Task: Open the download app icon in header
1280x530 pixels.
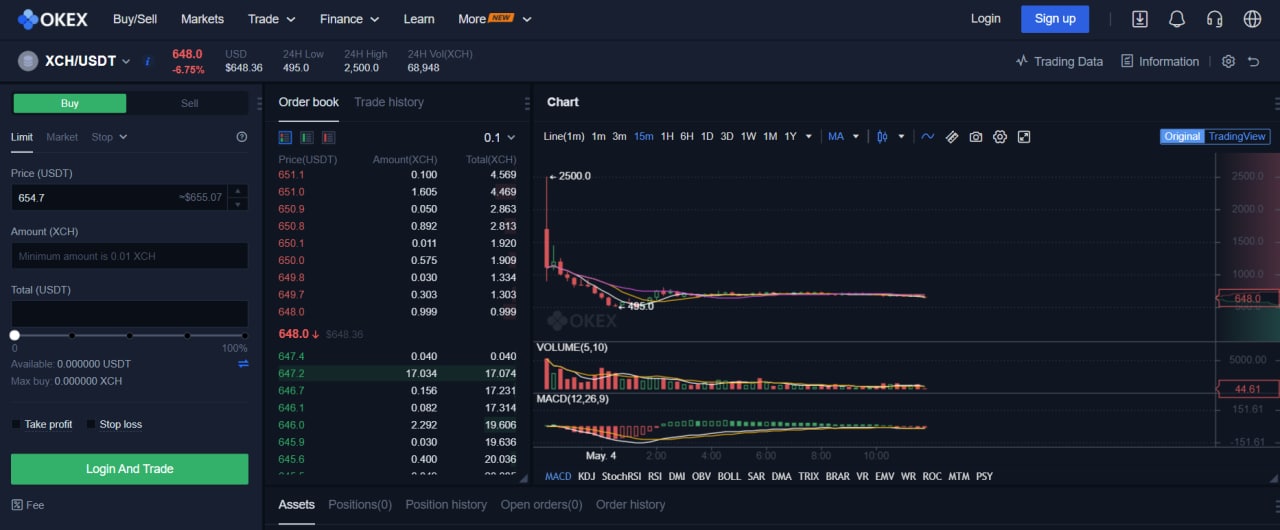Action: click(1140, 19)
